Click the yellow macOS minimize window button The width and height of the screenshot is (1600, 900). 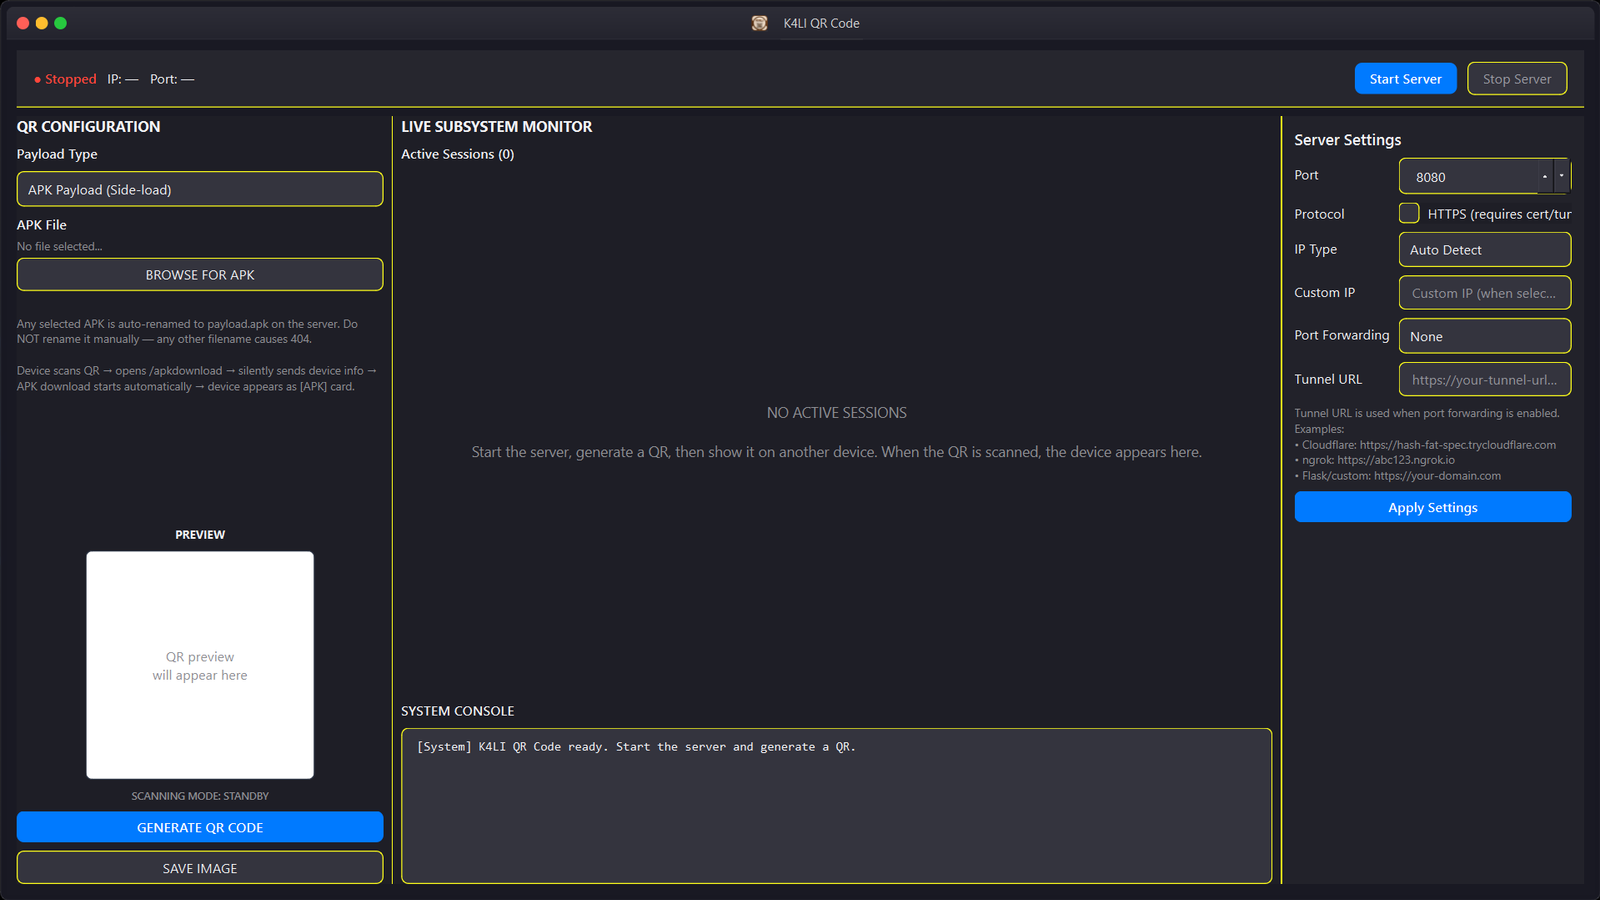click(41, 23)
